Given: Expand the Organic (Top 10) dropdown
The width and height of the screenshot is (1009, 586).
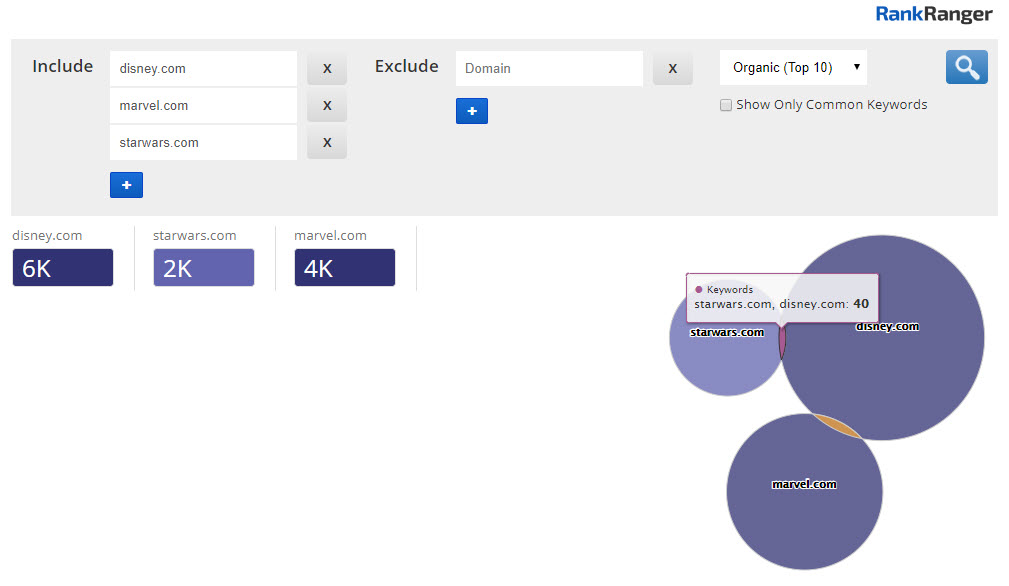Looking at the screenshot, I should click(x=793, y=68).
